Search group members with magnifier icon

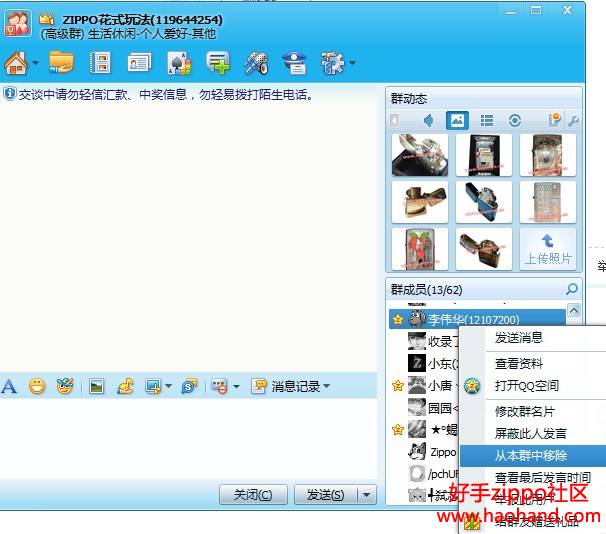pos(572,289)
